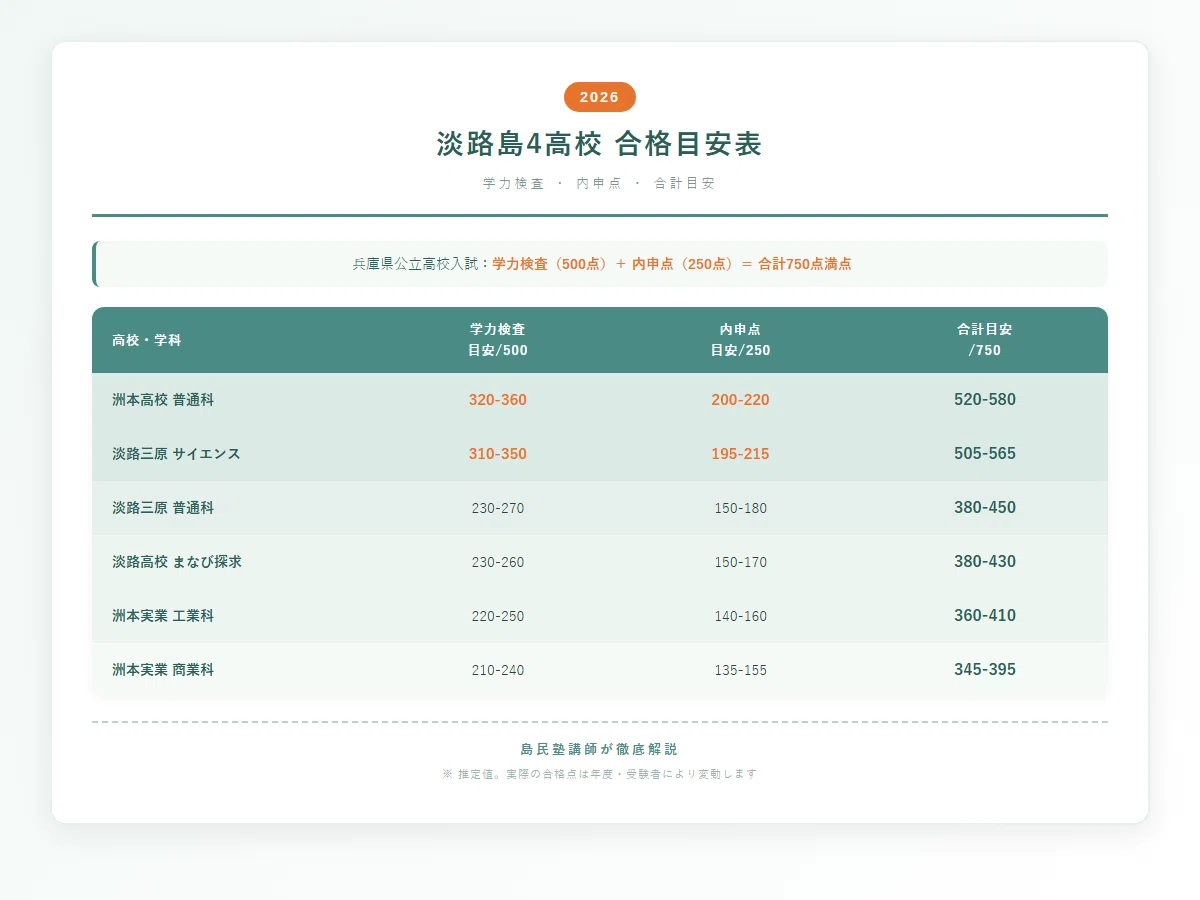This screenshot has height=900, width=1200.
Task: Click the subtitle "学力検査 ・ 内申点 ・ 合計目安"
Action: pos(600,184)
